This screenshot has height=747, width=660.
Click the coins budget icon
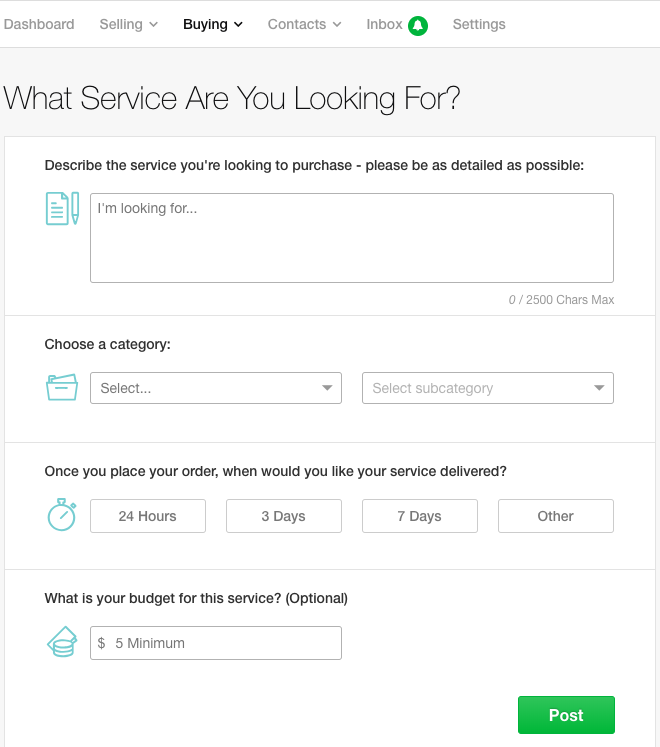tap(62, 642)
